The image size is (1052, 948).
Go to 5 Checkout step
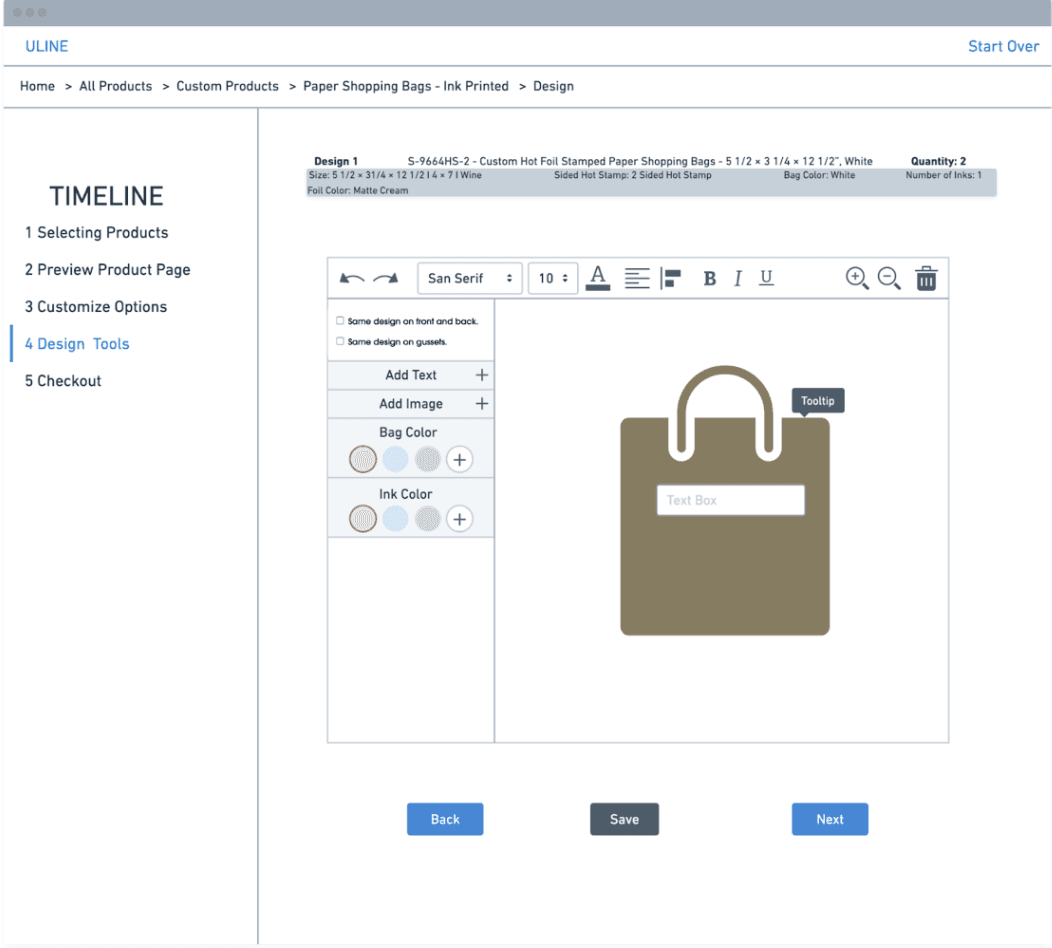(63, 381)
